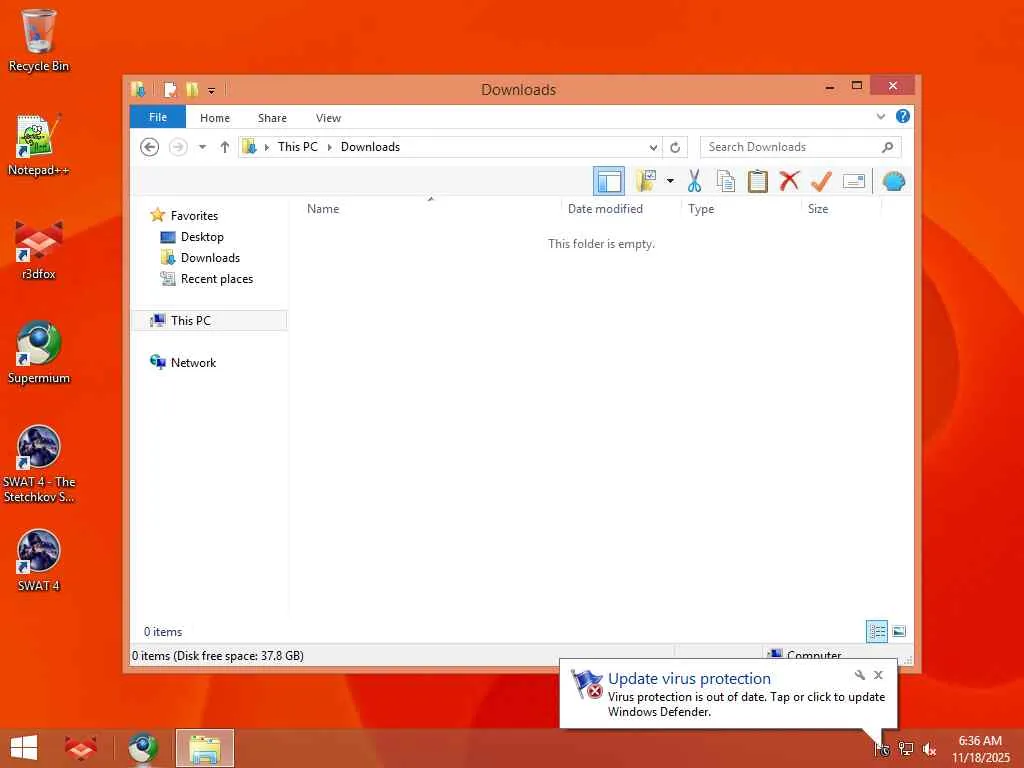Toggle the navigation pane layout button
1024x768 pixels.
609,181
